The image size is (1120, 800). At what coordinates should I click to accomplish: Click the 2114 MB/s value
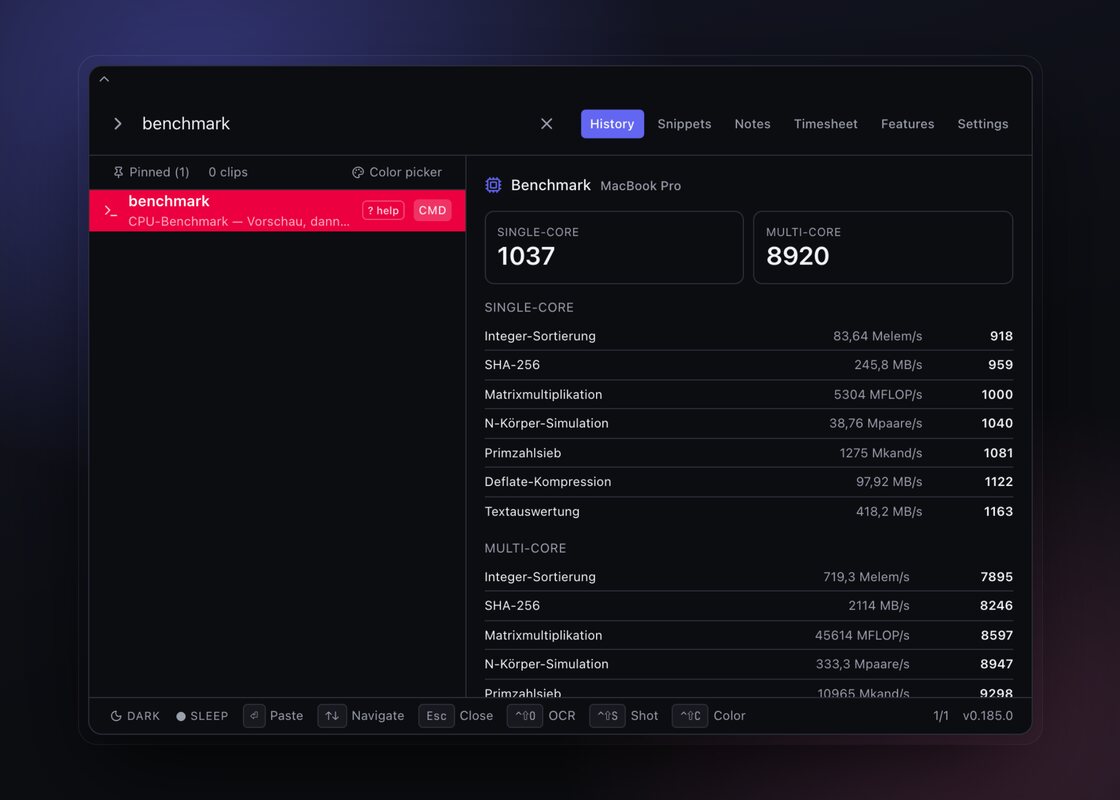tap(879, 606)
